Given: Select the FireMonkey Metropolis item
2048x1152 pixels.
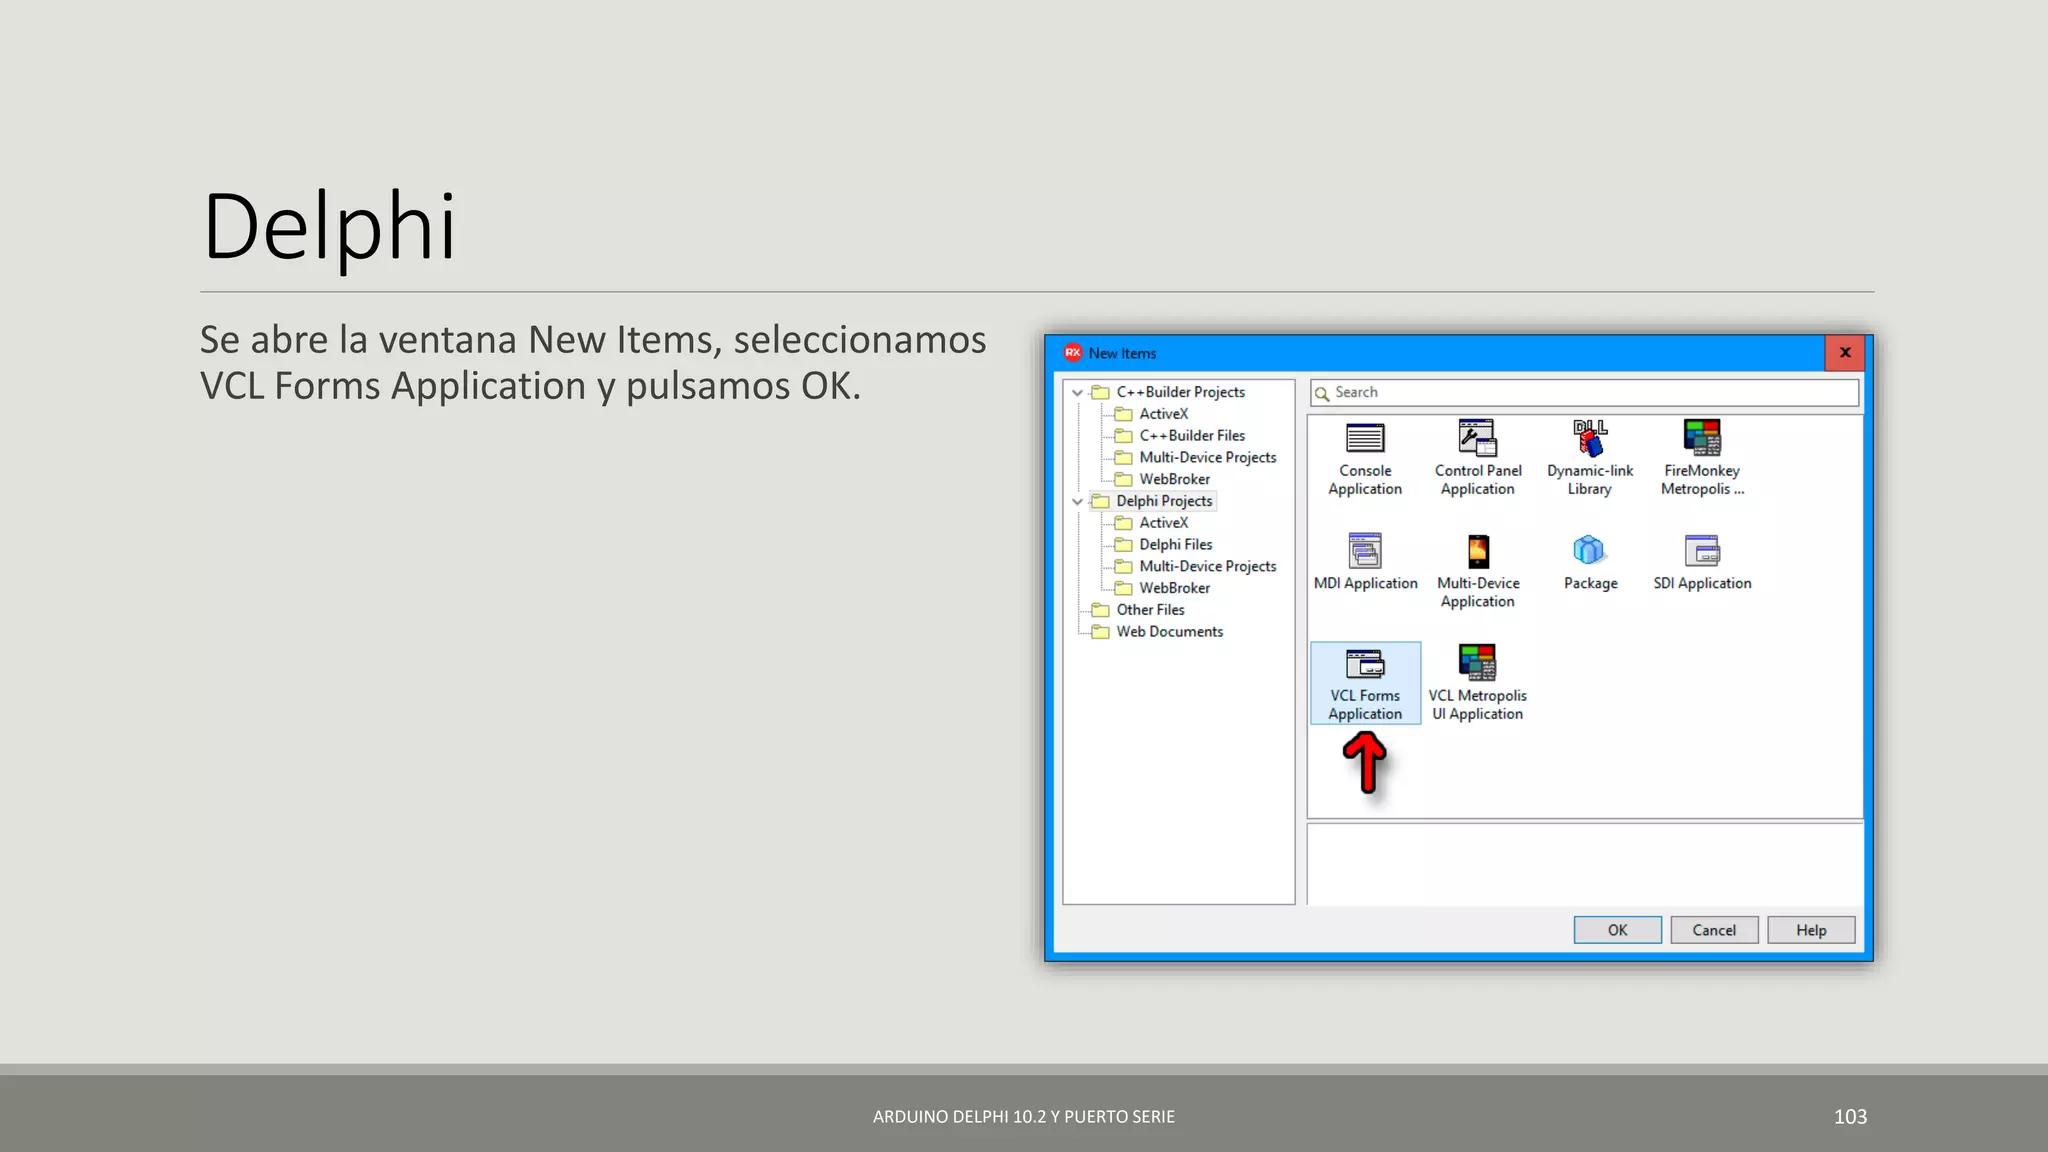Looking at the screenshot, I should [1702, 460].
